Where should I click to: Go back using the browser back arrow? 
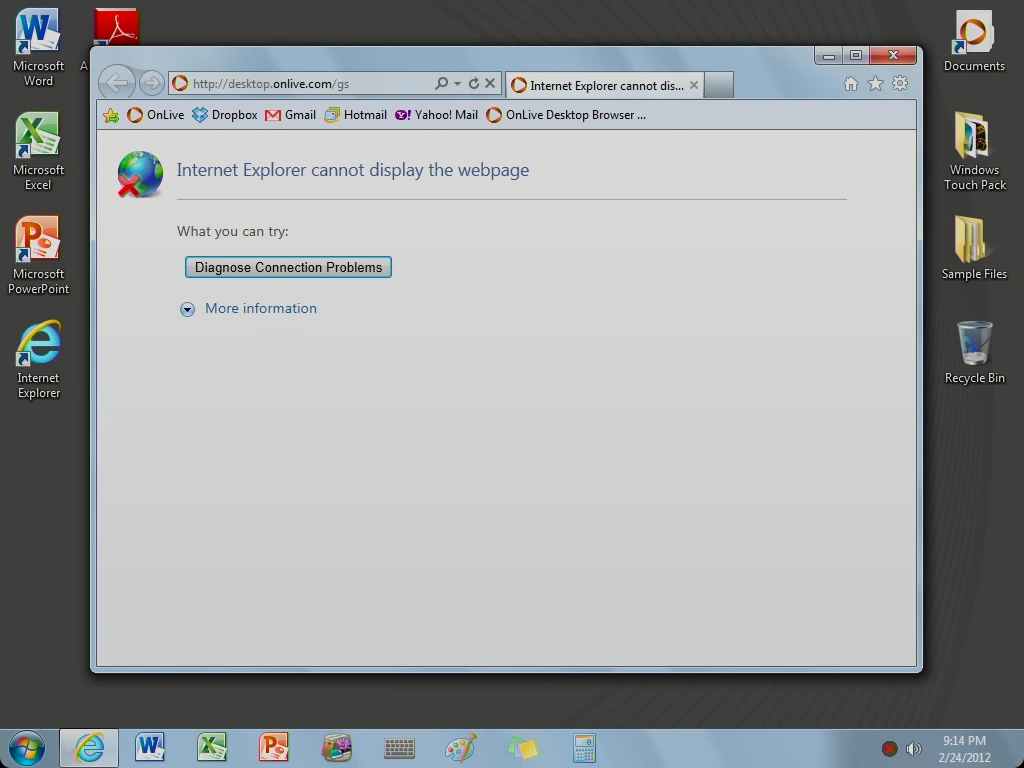pyautogui.click(x=117, y=83)
